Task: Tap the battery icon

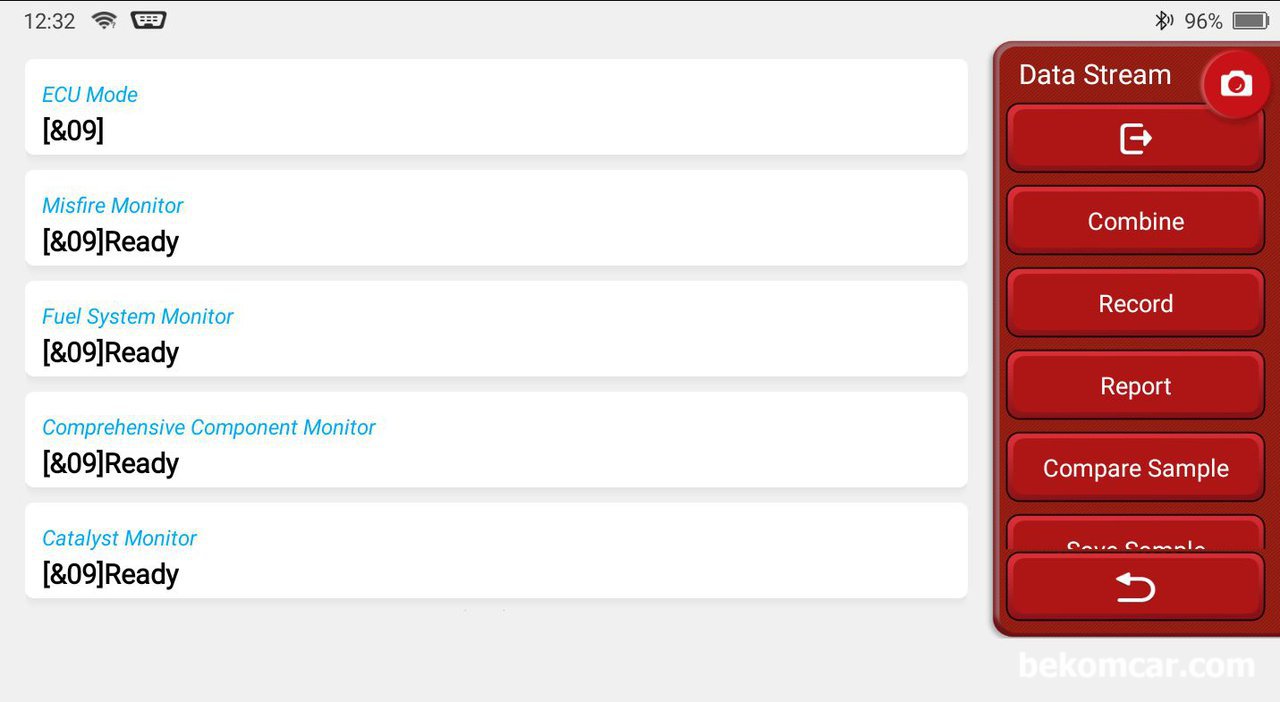Action: tap(1251, 21)
